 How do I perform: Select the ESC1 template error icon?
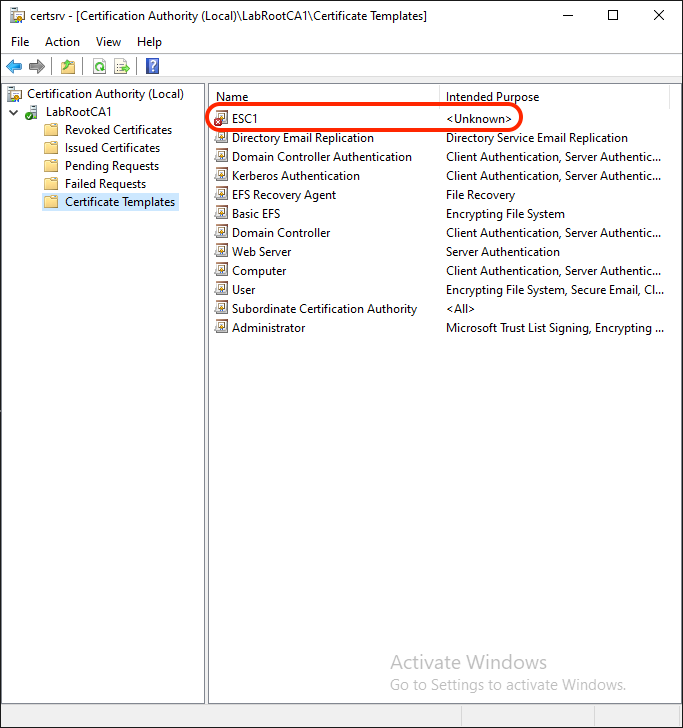coord(222,119)
